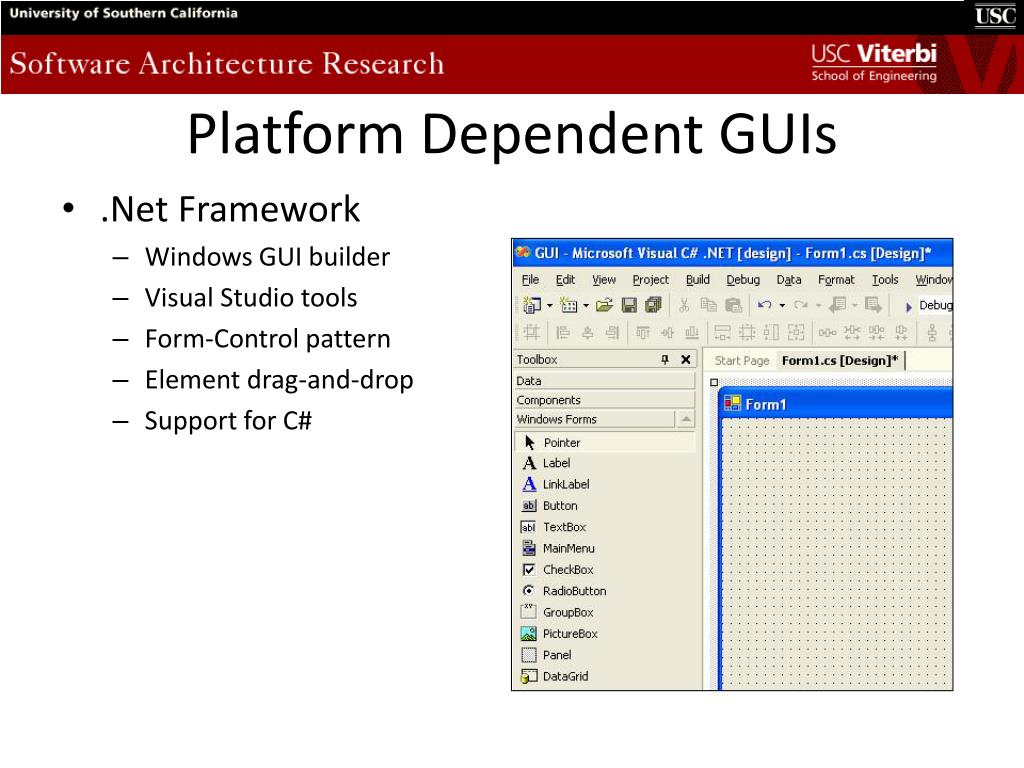Click the Paste clipboard icon

[x=733, y=305]
